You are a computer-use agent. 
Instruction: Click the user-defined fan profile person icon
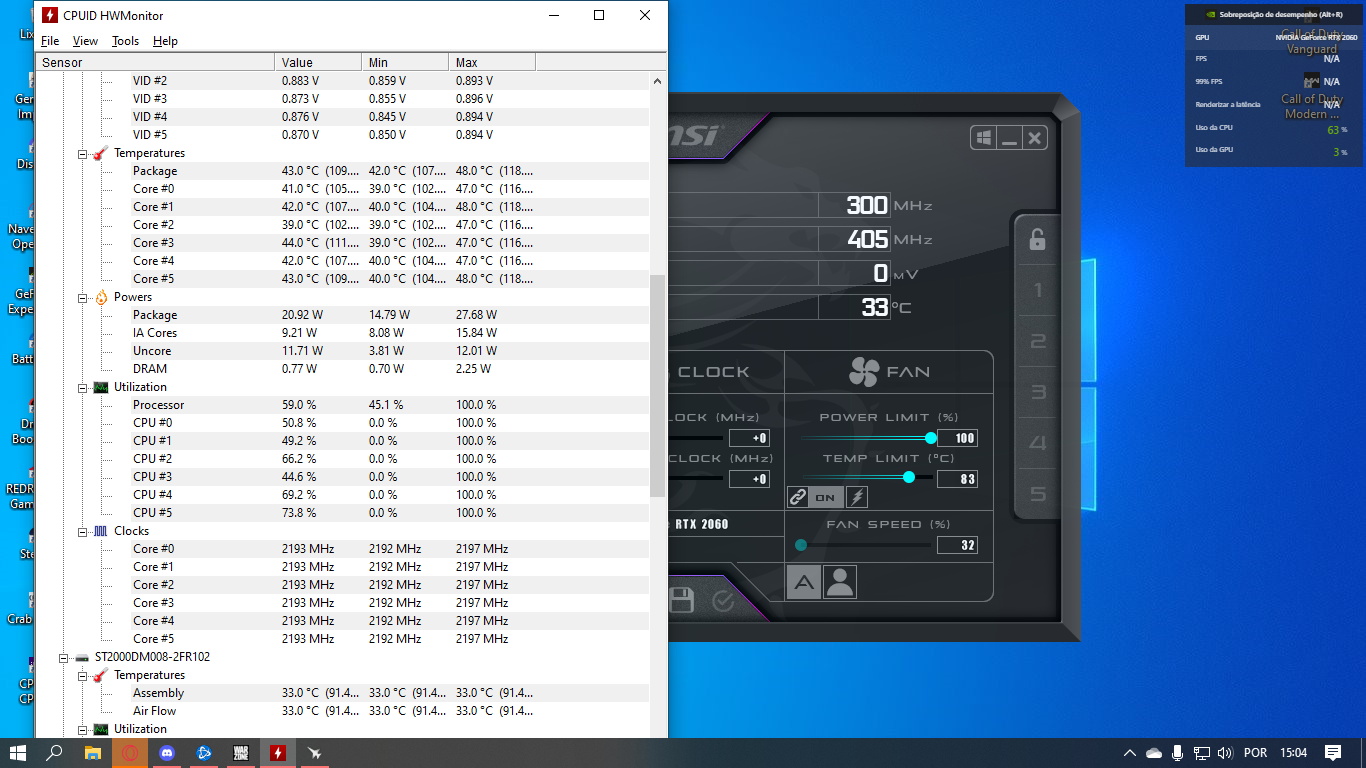coord(840,582)
